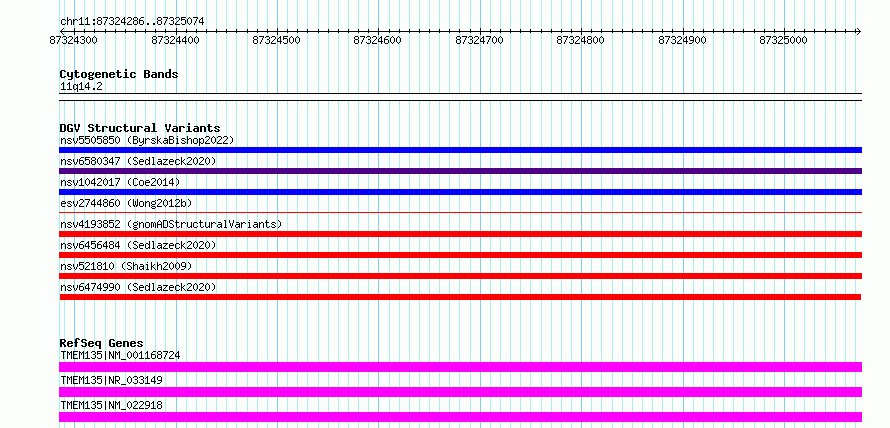Select the red nsv6456484 variant bar
Viewport: 890px width, 428px height.
(460, 255)
